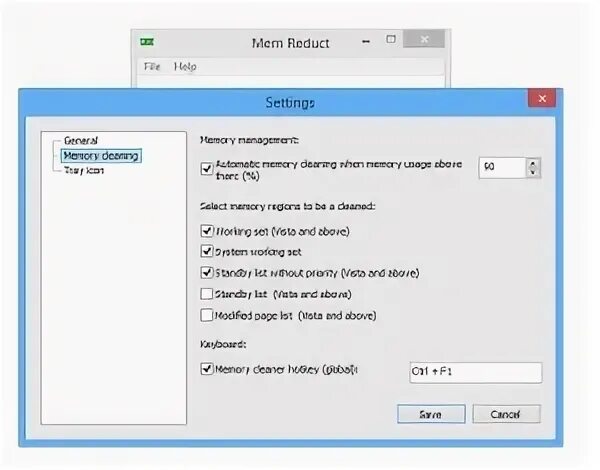This screenshot has width=600, height=470.
Task: Increase memory threshold with up spinner arrow
Action: (x=533, y=163)
